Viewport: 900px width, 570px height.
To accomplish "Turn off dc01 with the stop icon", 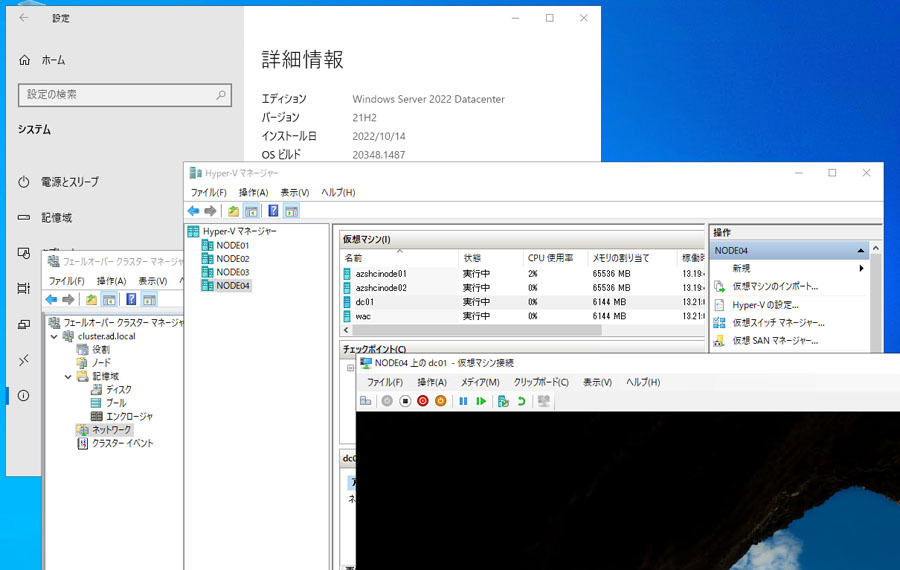I will [x=405, y=401].
